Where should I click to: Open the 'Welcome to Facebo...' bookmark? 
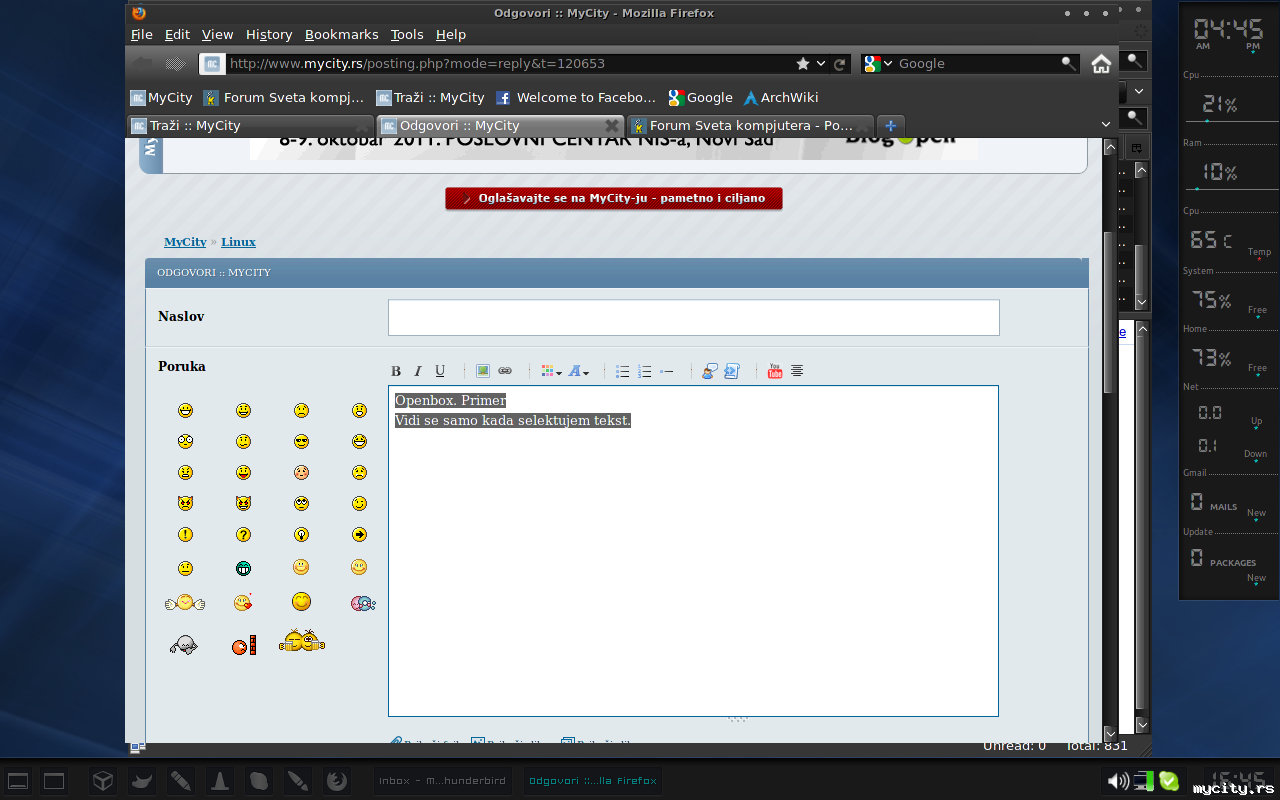click(576, 98)
